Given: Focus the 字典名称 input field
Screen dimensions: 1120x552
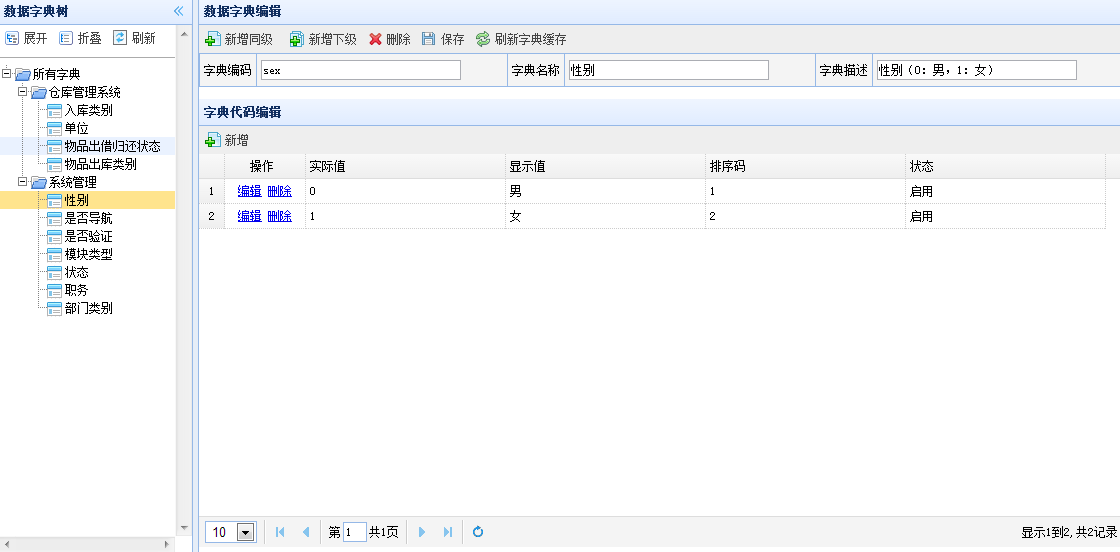Looking at the screenshot, I should click(669, 70).
